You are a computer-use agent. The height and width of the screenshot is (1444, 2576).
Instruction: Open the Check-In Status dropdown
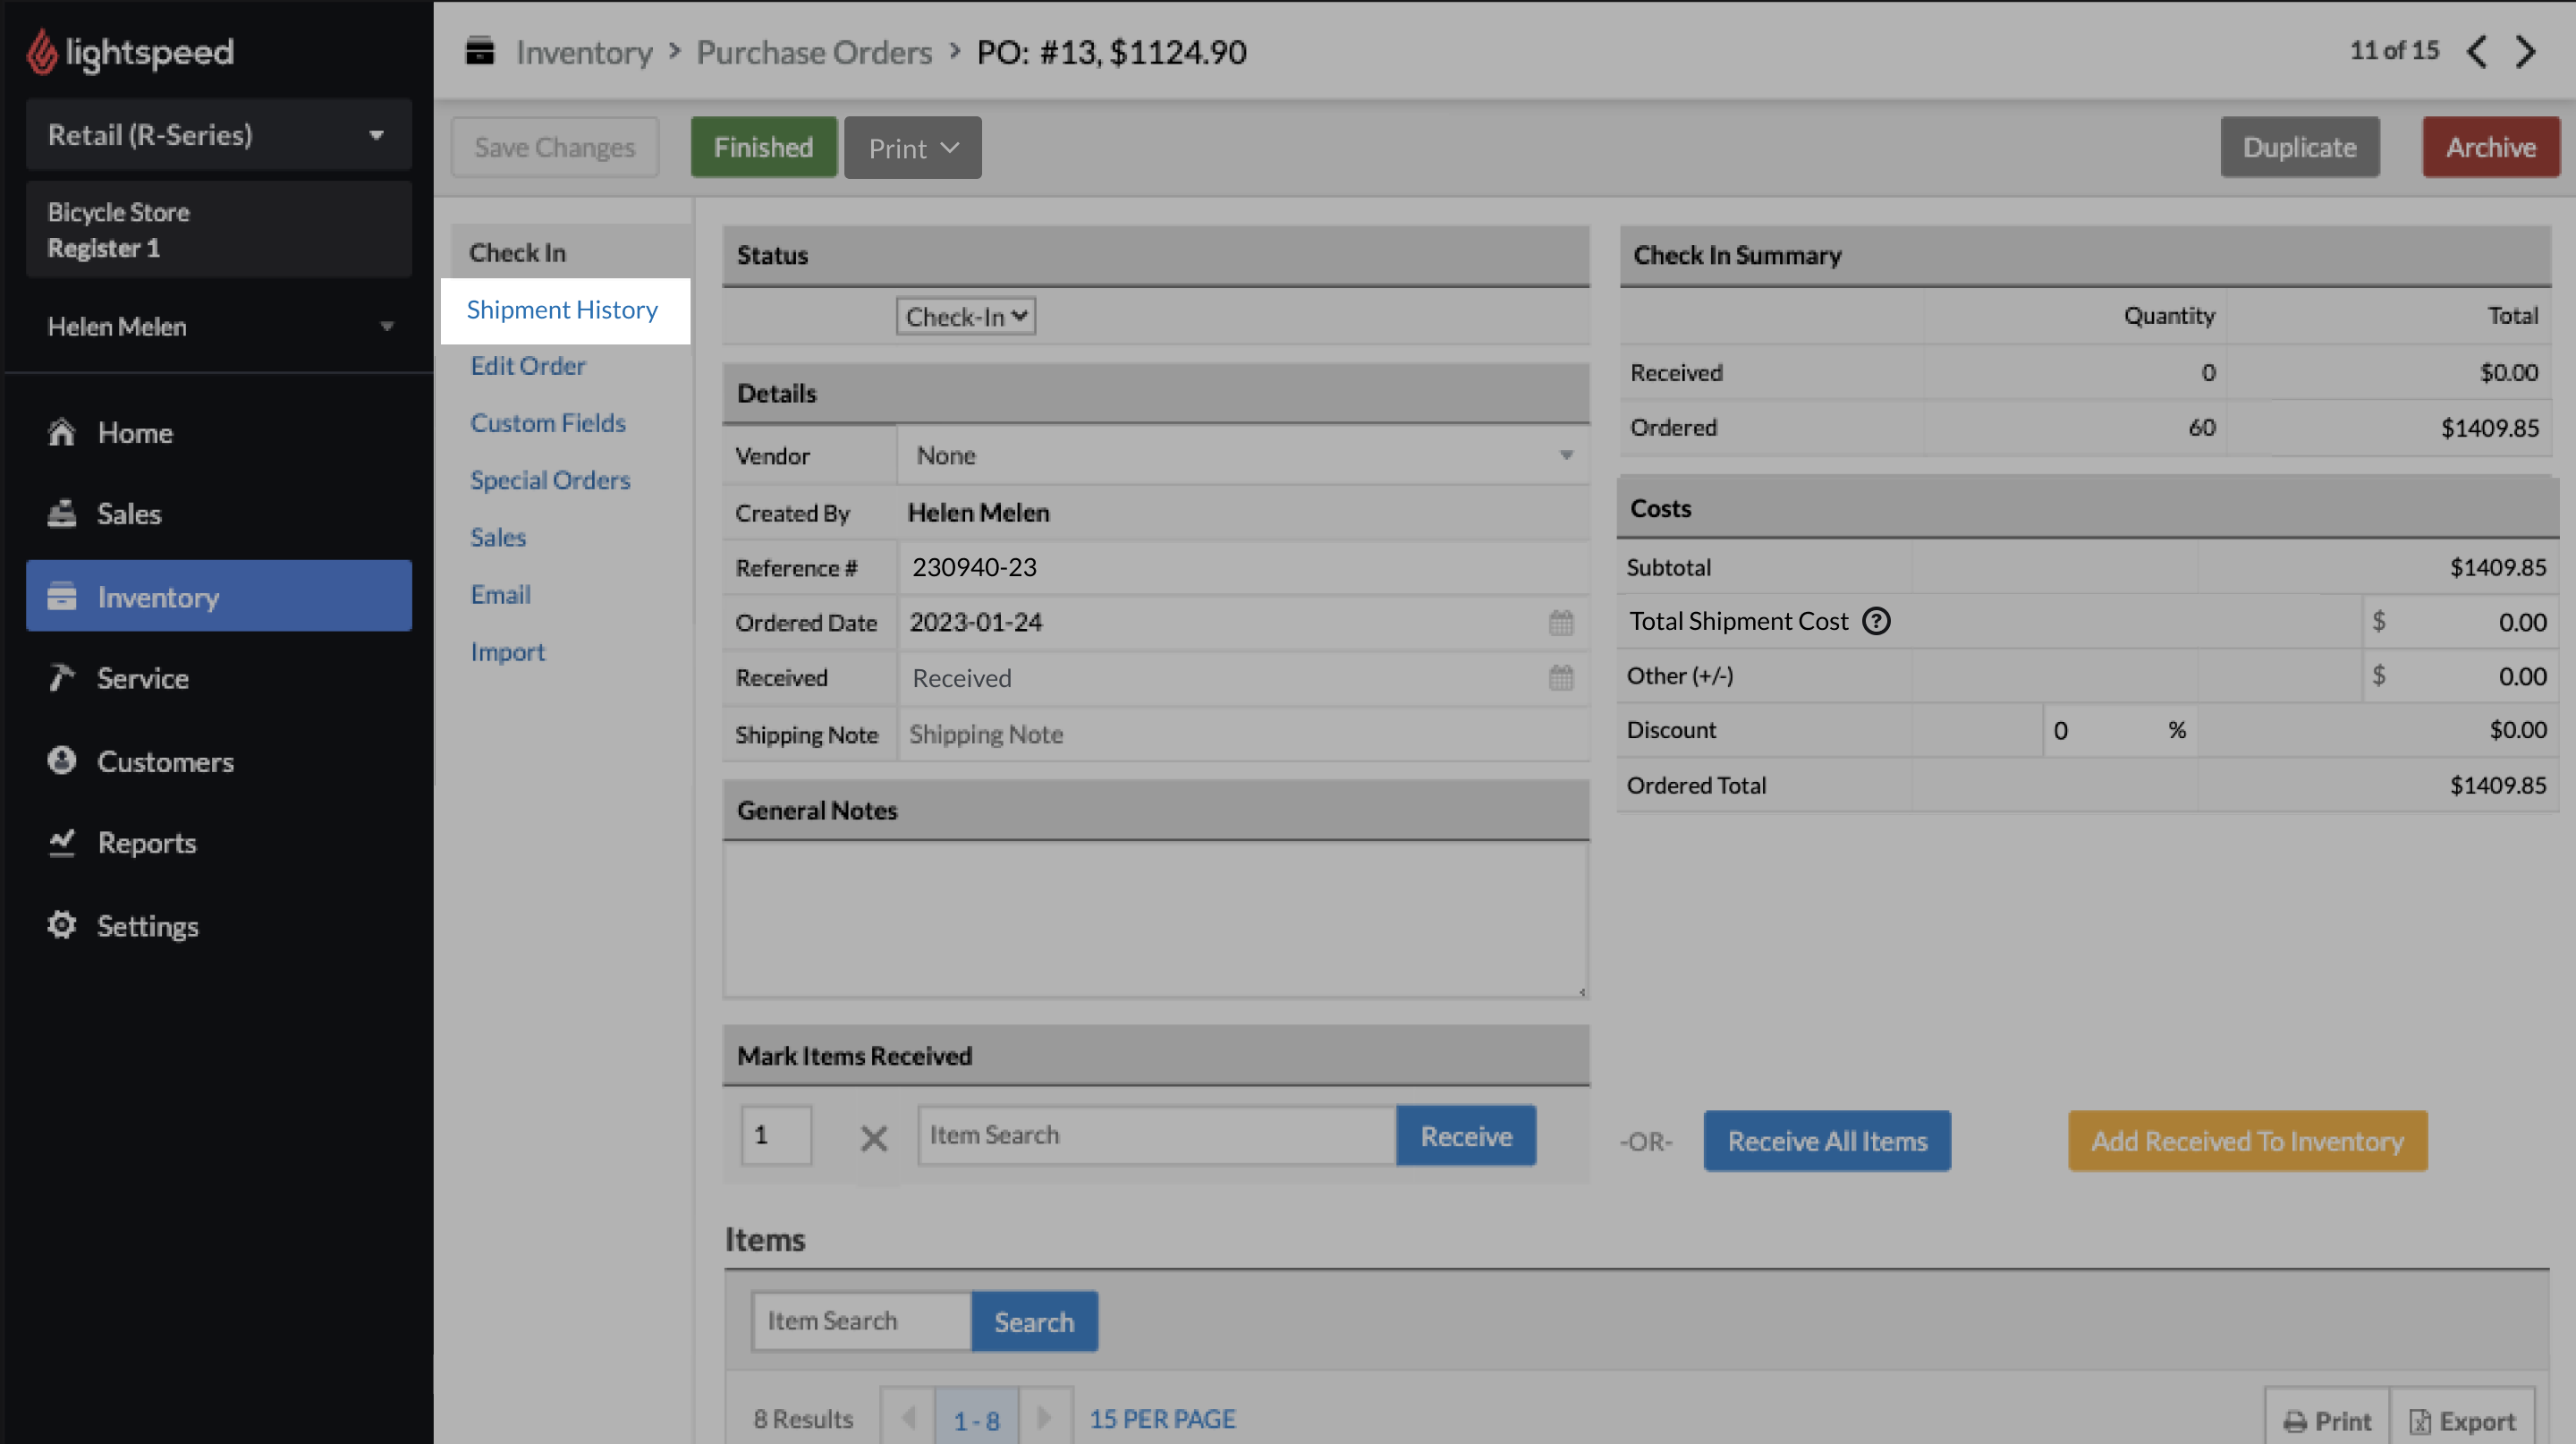point(962,315)
